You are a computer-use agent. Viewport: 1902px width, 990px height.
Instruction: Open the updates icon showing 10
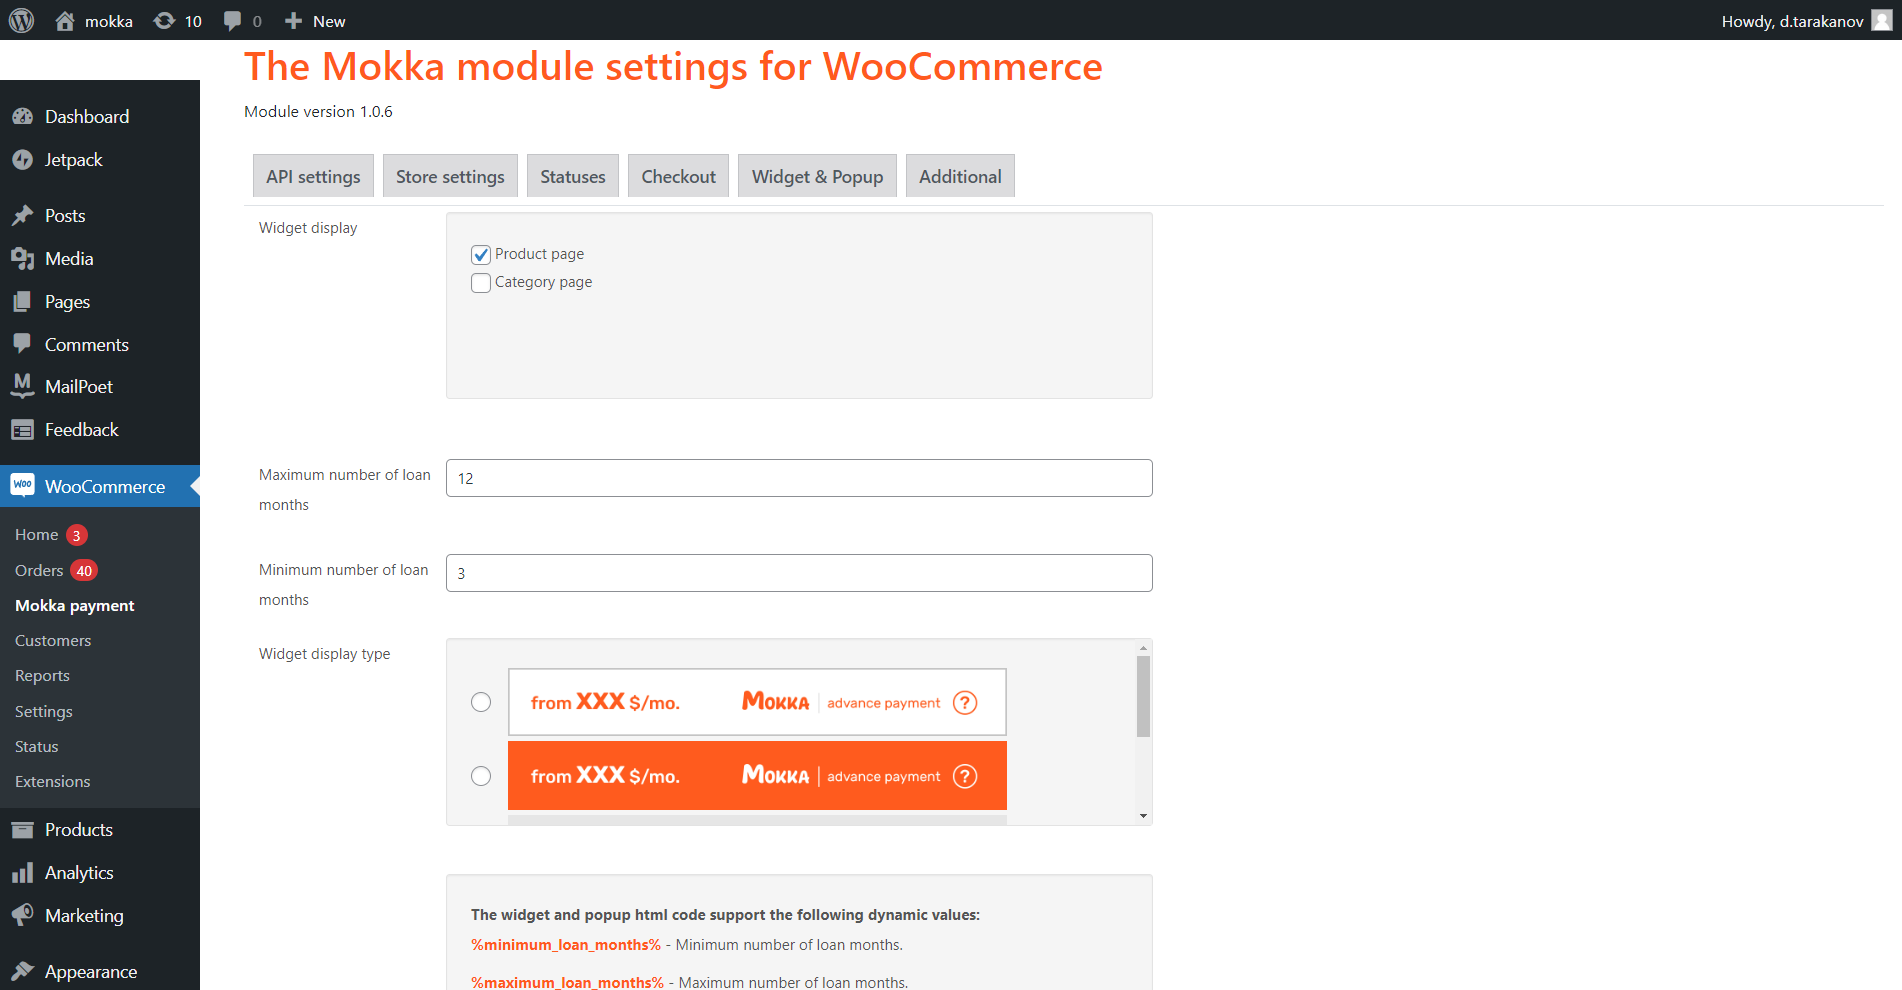[x=165, y=21]
